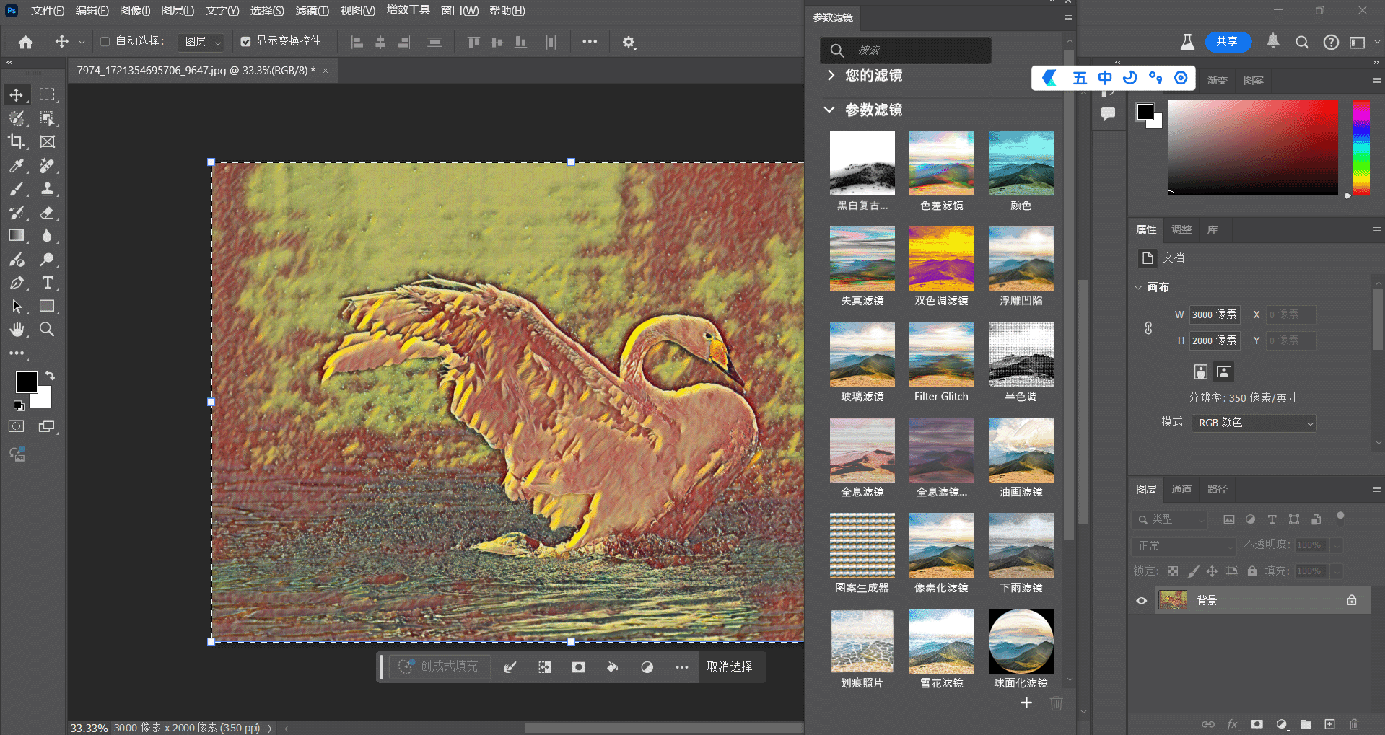Open the 类型 layer filter dropdown
1385x735 pixels.
tap(1171, 520)
